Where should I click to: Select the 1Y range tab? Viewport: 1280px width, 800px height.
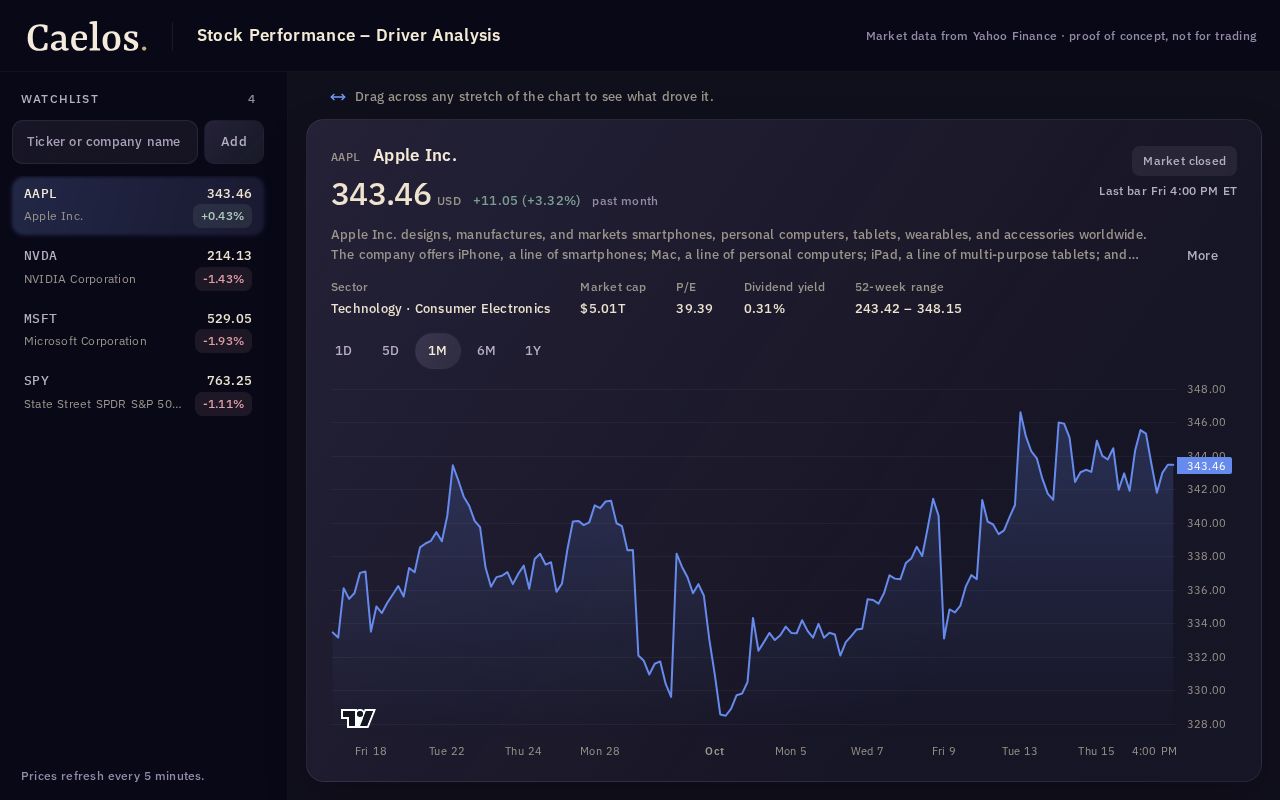533,351
